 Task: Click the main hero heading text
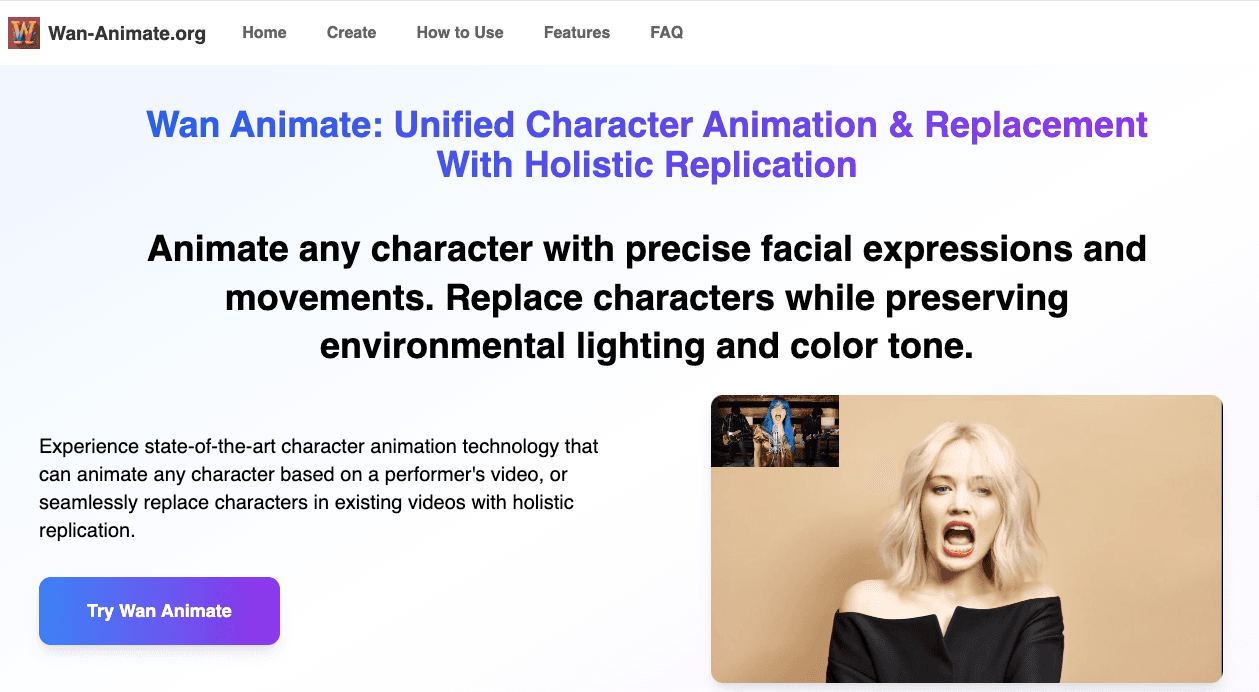(646, 144)
